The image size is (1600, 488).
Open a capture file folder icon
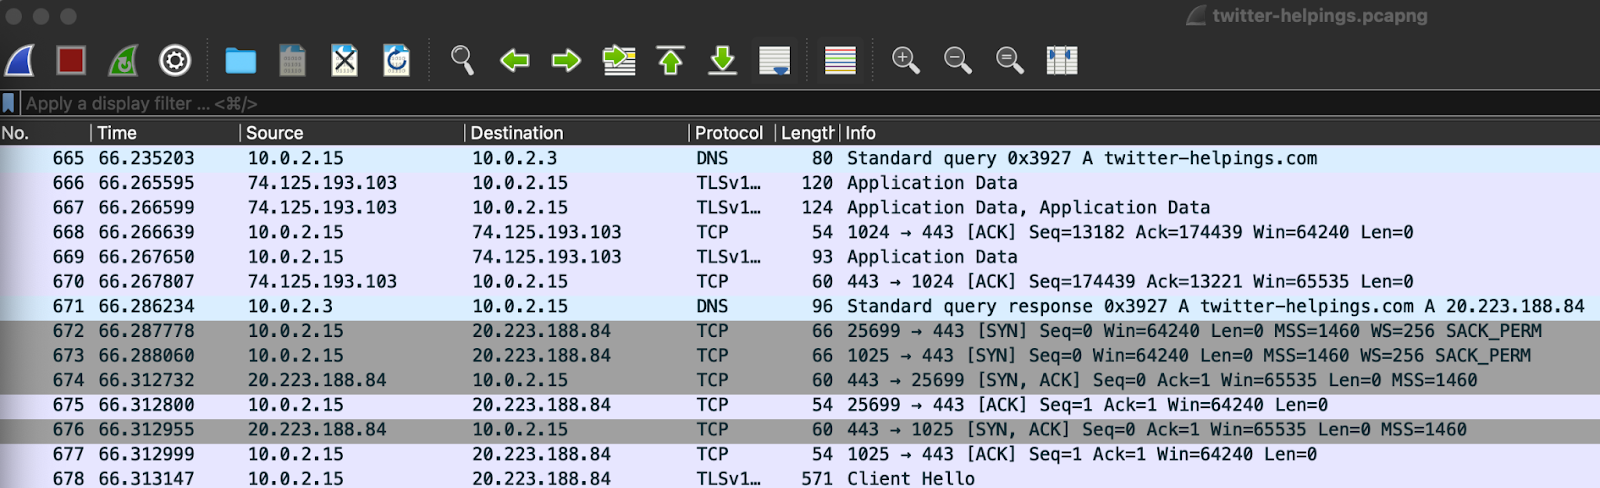tap(240, 61)
